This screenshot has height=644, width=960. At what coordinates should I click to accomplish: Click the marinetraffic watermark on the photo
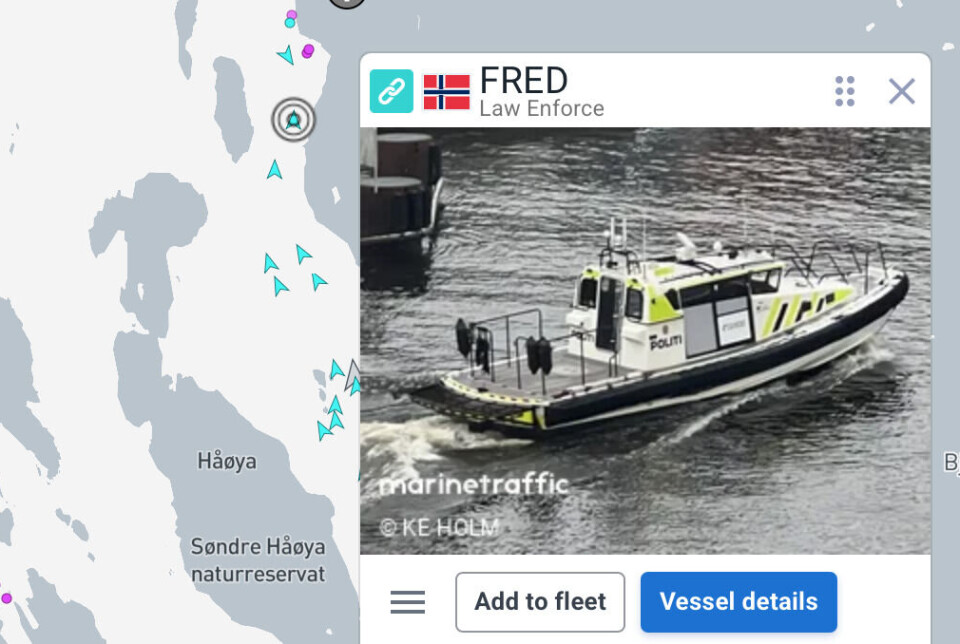[x=474, y=484]
